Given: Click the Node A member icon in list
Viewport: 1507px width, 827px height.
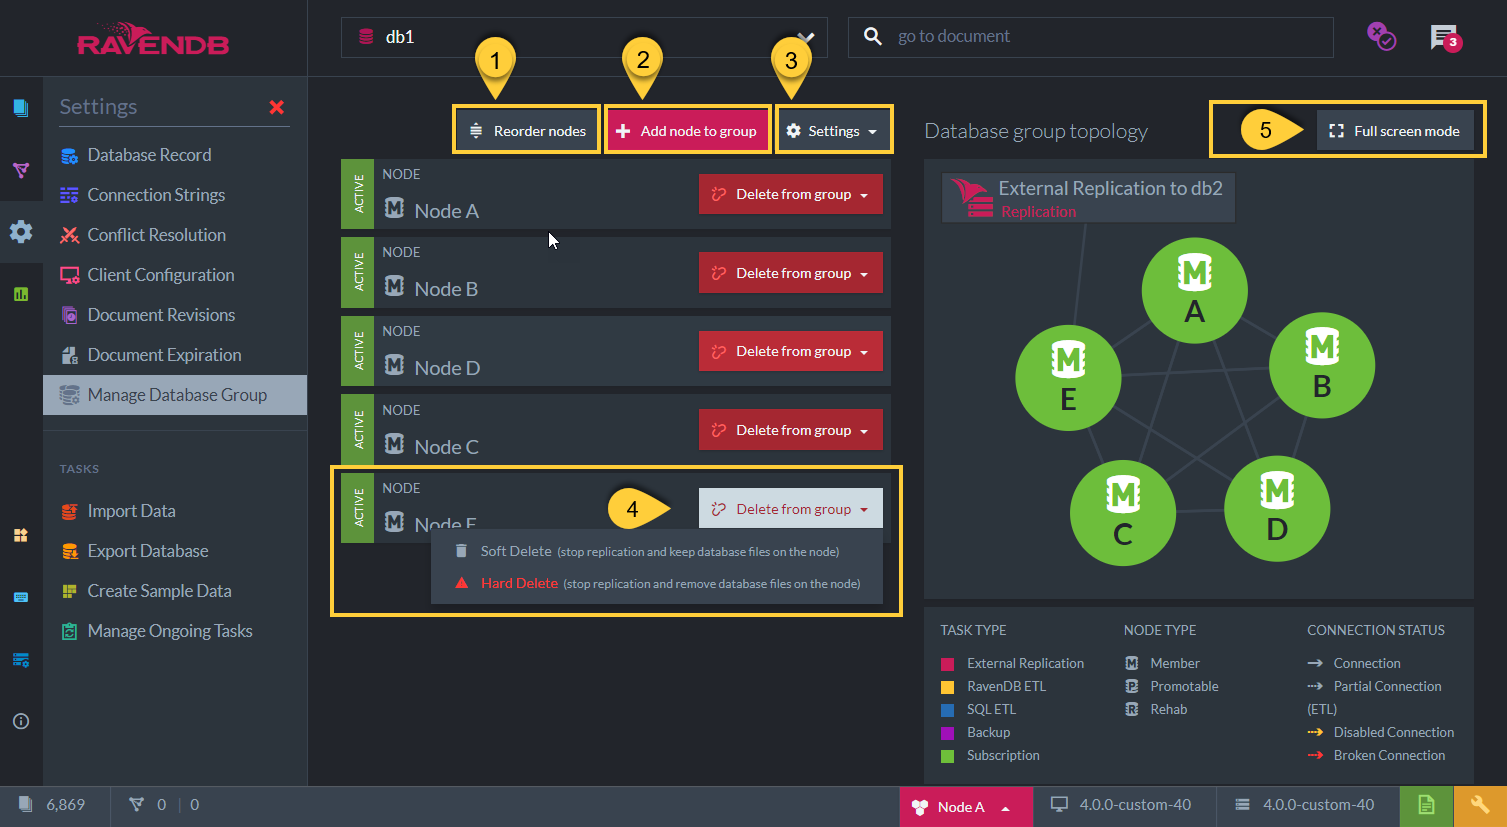Looking at the screenshot, I should [x=395, y=208].
